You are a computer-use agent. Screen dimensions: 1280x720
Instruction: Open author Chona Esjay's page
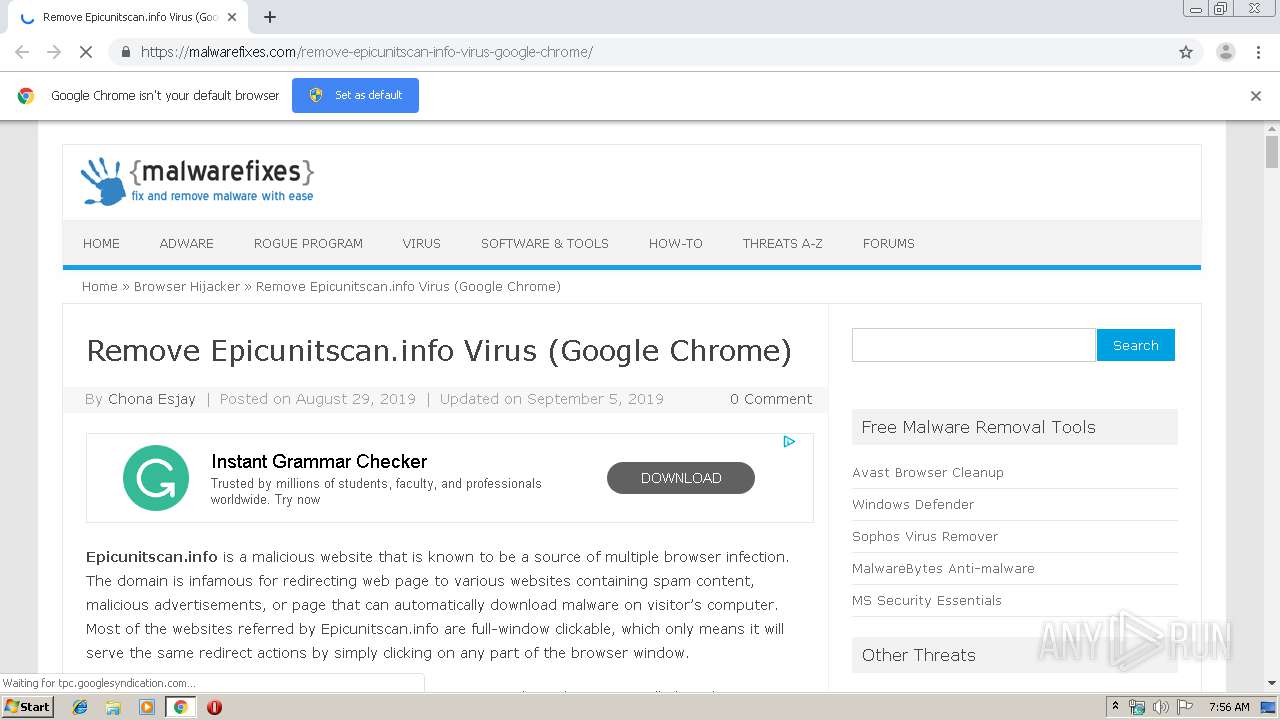tap(152, 399)
